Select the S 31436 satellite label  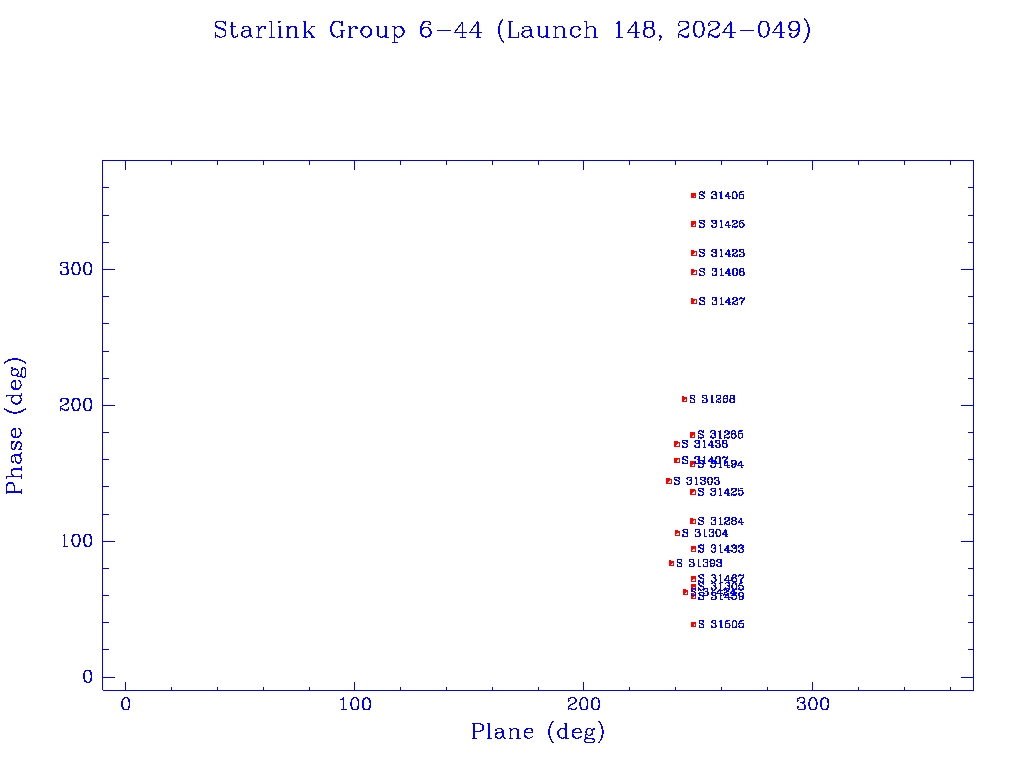[x=705, y=445]
